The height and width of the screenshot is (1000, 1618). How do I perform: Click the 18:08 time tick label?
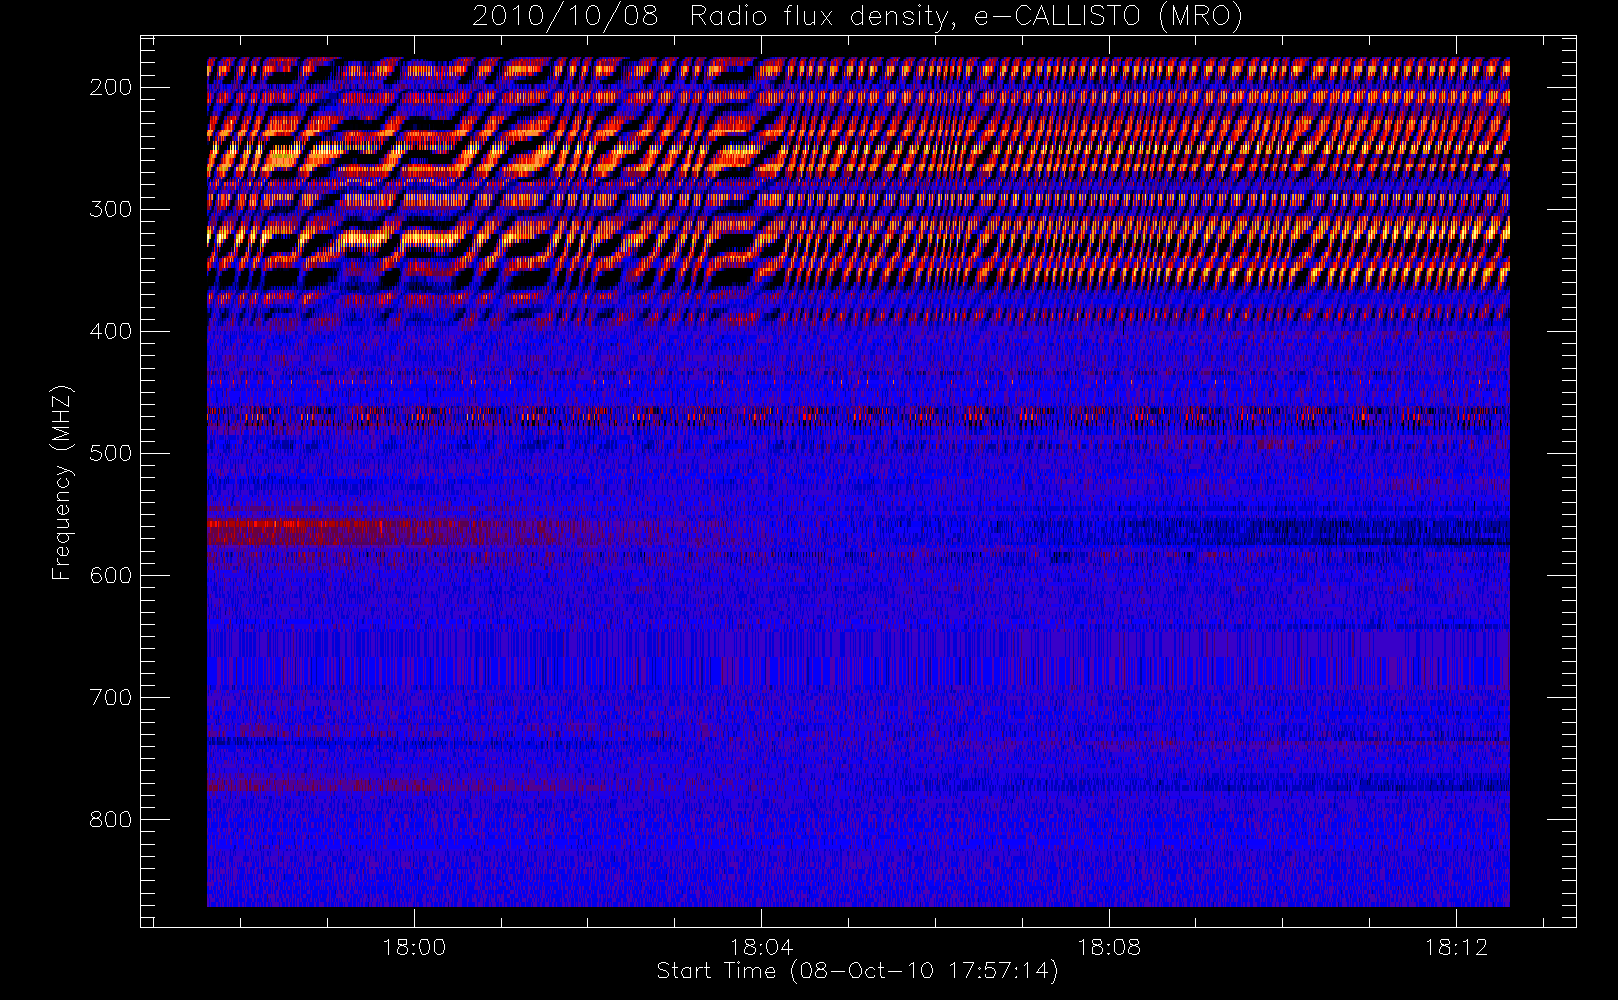[x=1109, y=947]
